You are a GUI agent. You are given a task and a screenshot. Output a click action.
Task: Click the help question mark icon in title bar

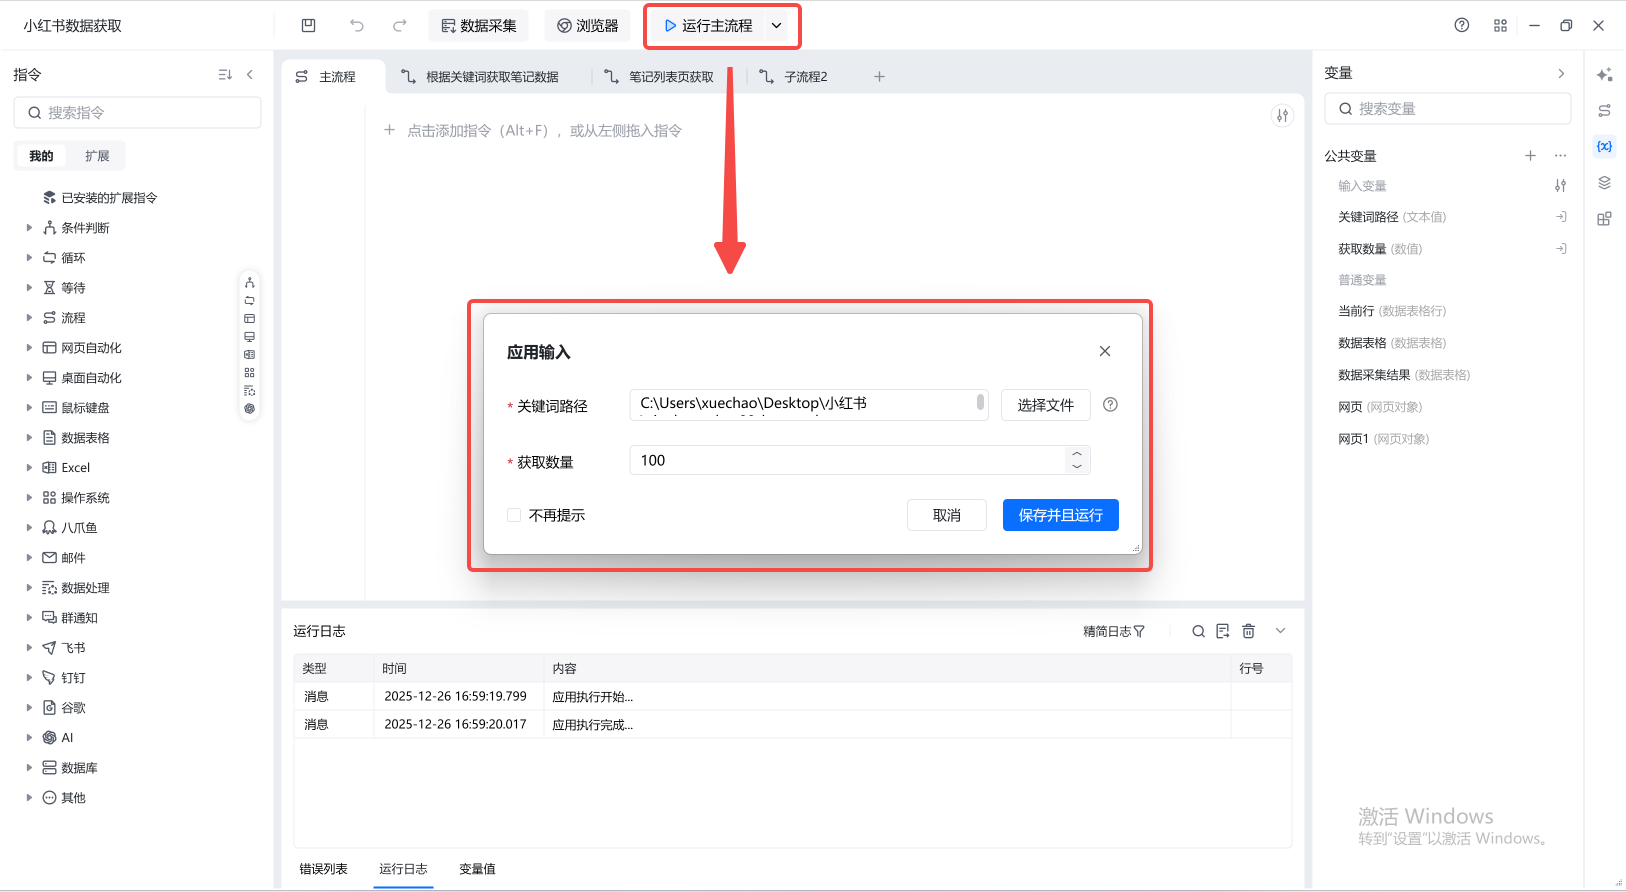(1462, 26)
